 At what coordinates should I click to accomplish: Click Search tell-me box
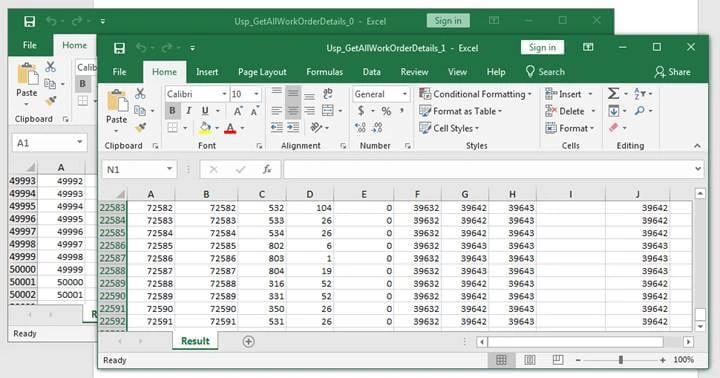pos(545,72)
